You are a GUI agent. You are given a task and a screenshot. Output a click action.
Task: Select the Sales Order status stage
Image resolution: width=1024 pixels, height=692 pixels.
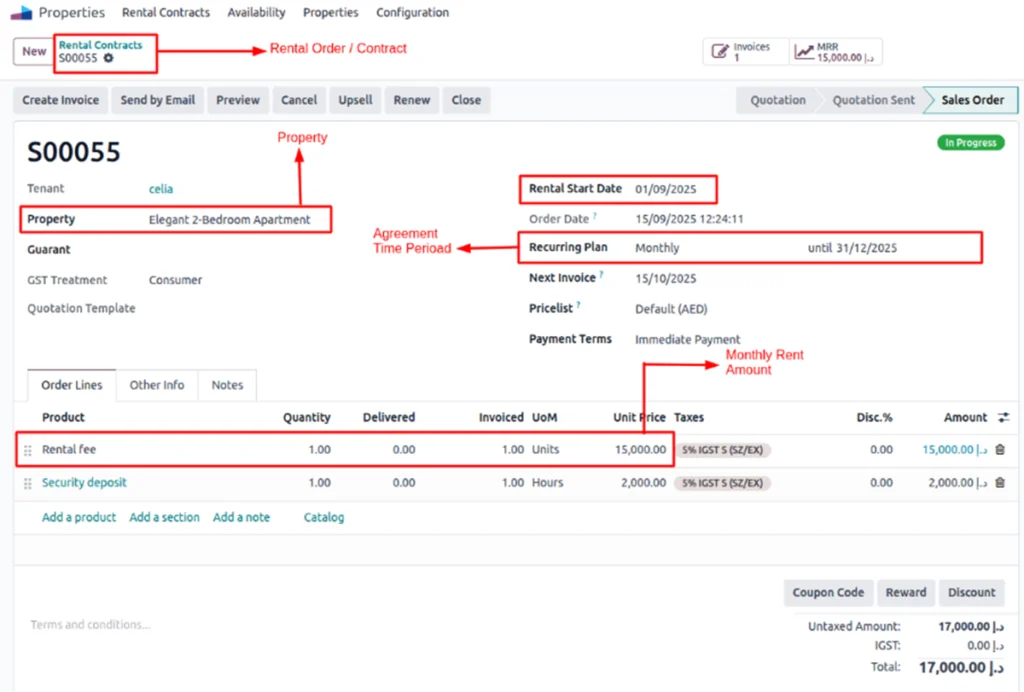click(972, 100)
